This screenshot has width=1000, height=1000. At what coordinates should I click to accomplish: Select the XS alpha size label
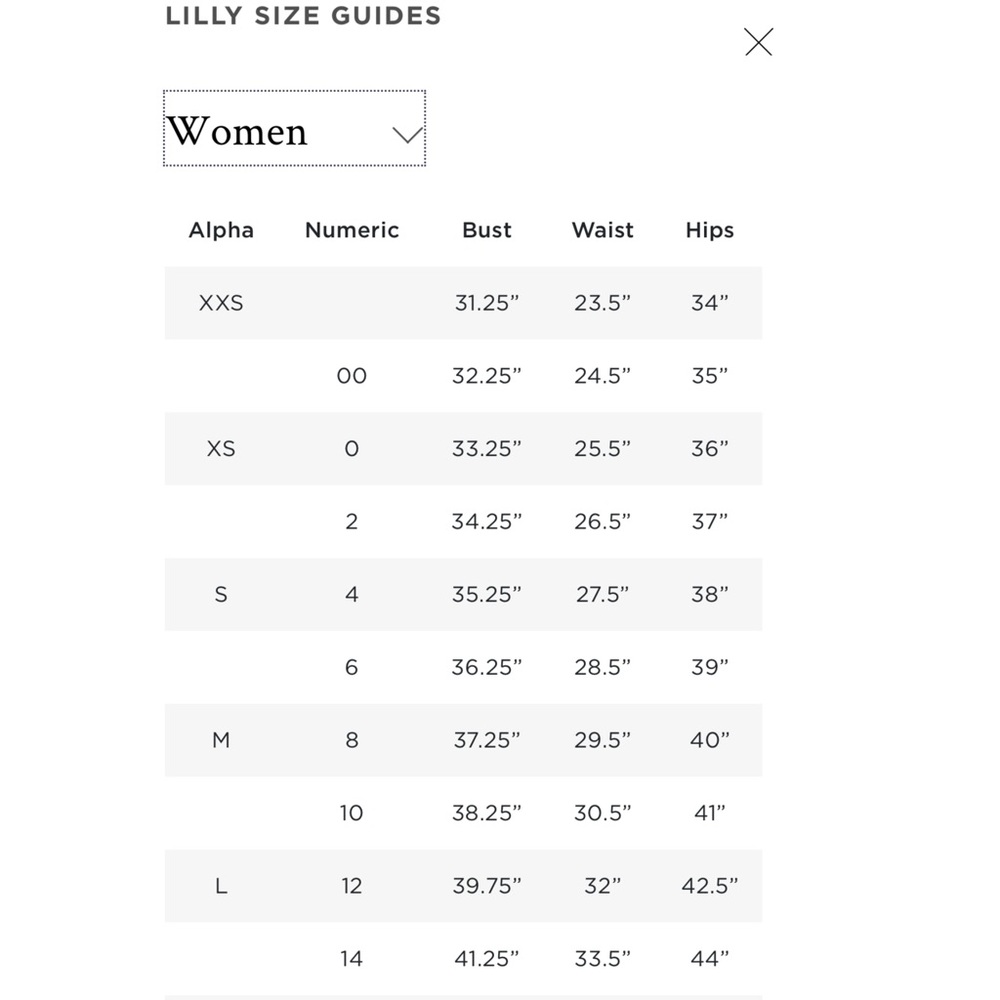pos(221,449)
